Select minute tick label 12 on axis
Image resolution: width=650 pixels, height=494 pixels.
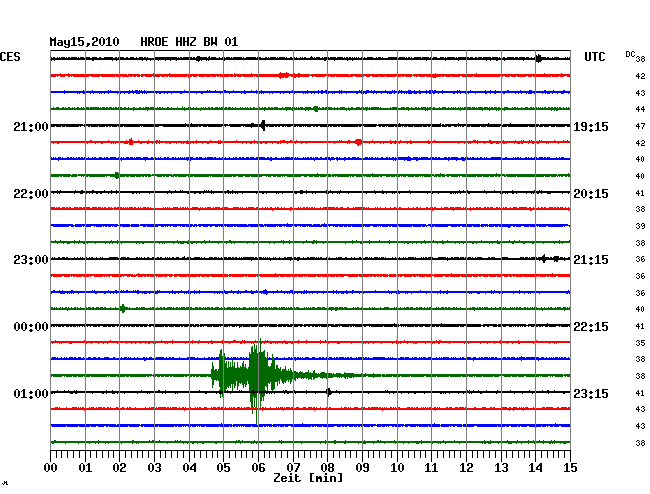[466, 467]
